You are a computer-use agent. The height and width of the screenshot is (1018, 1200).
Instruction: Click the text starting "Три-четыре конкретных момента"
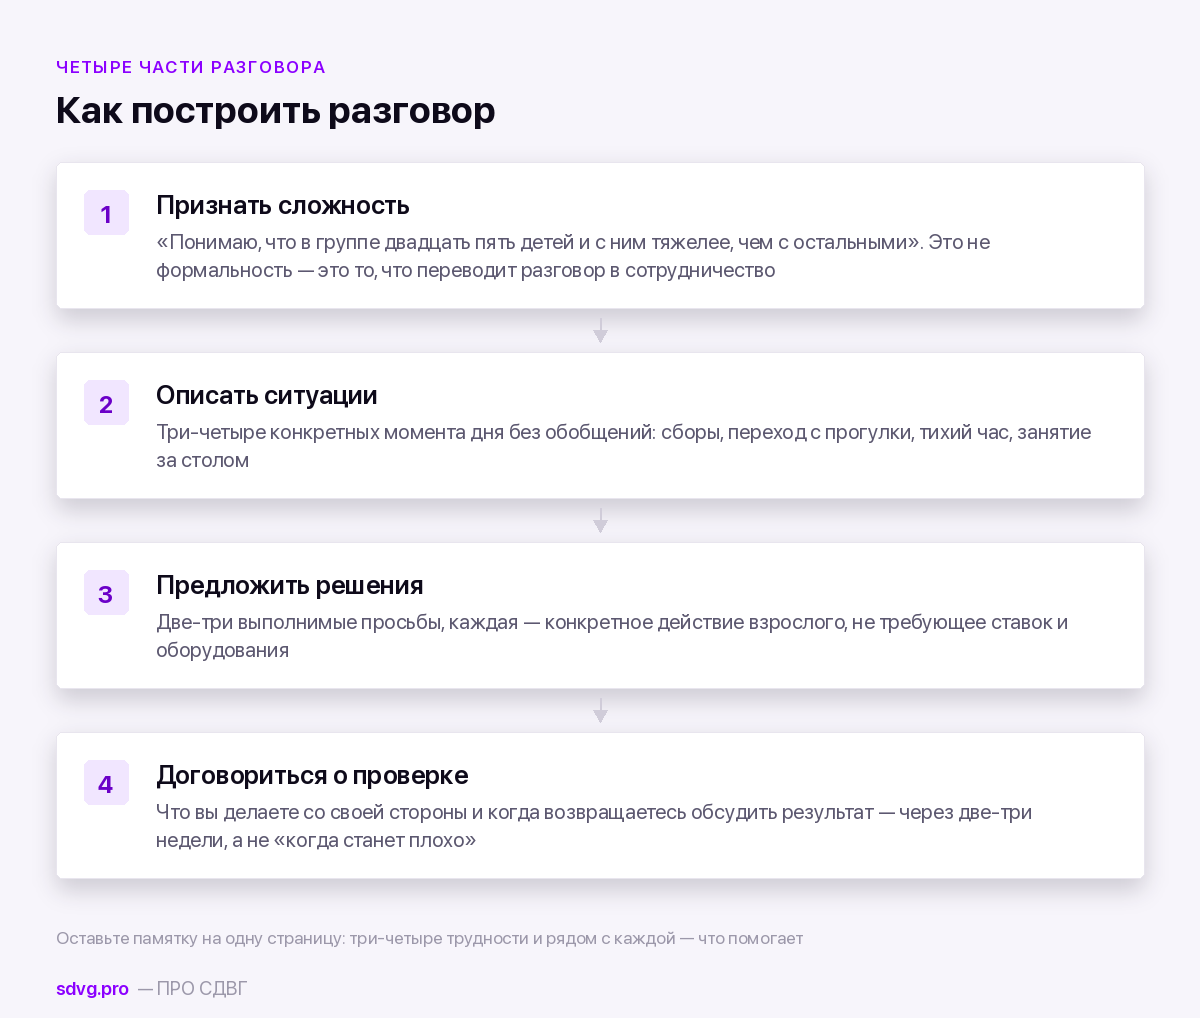(623, 446)
